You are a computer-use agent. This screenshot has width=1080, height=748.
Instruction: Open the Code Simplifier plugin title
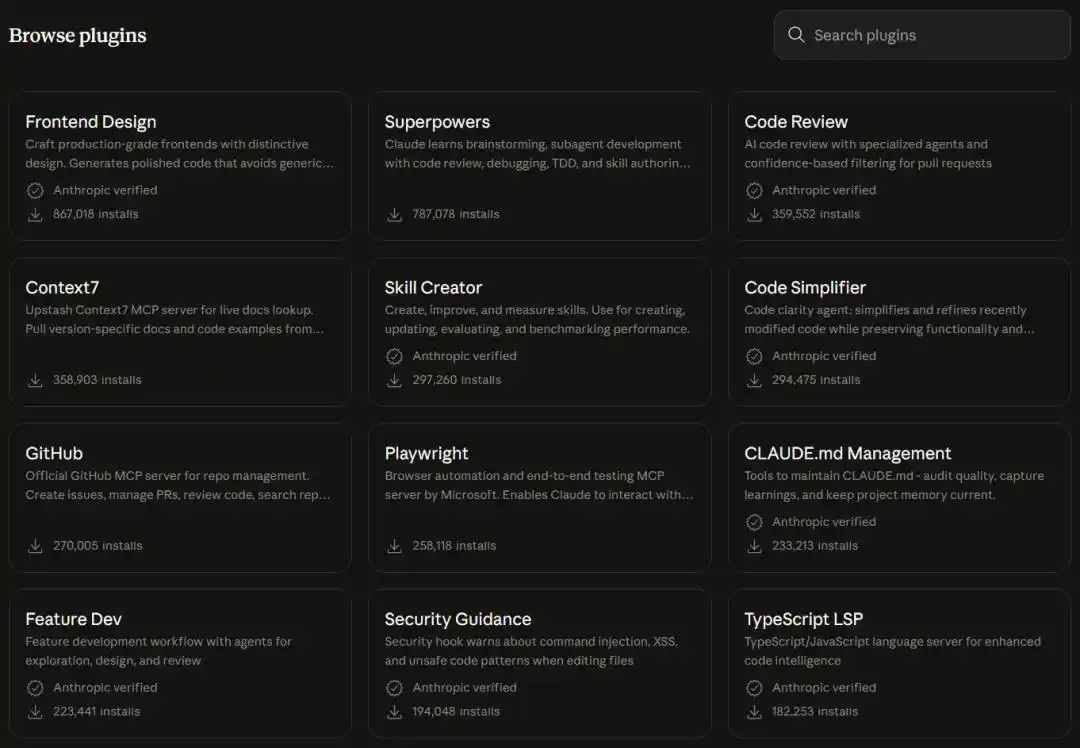click(x=804, y=288)
